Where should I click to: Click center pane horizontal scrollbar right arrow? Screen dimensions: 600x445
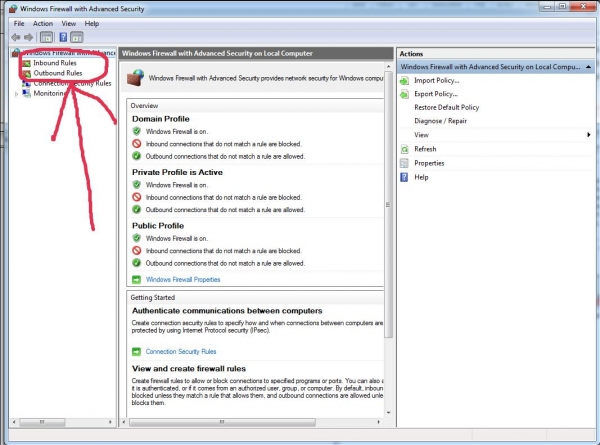[378, 422]
